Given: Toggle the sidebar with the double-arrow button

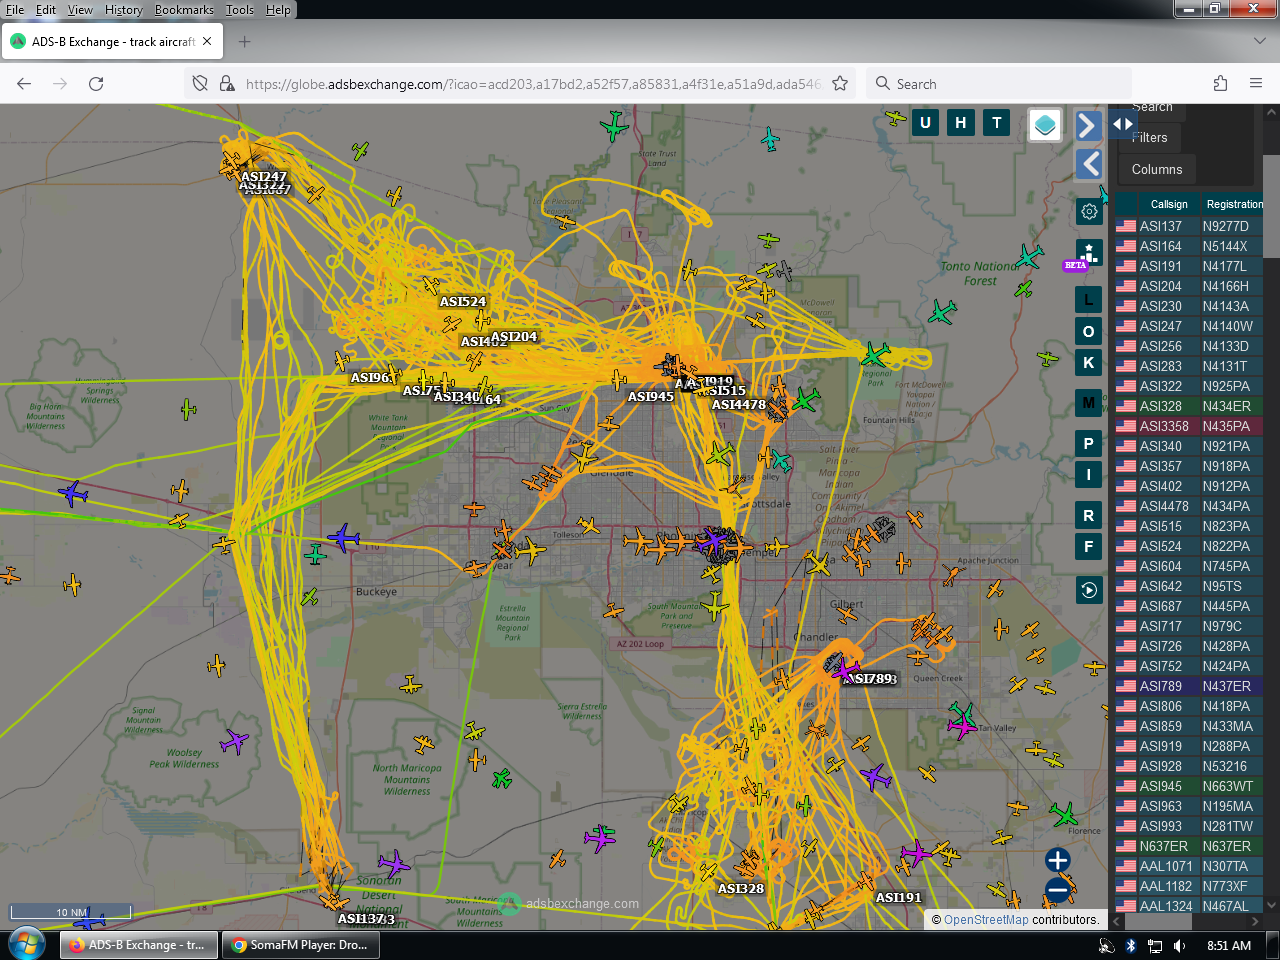Looking at the screenshot, I should (x=1123, y=124).
